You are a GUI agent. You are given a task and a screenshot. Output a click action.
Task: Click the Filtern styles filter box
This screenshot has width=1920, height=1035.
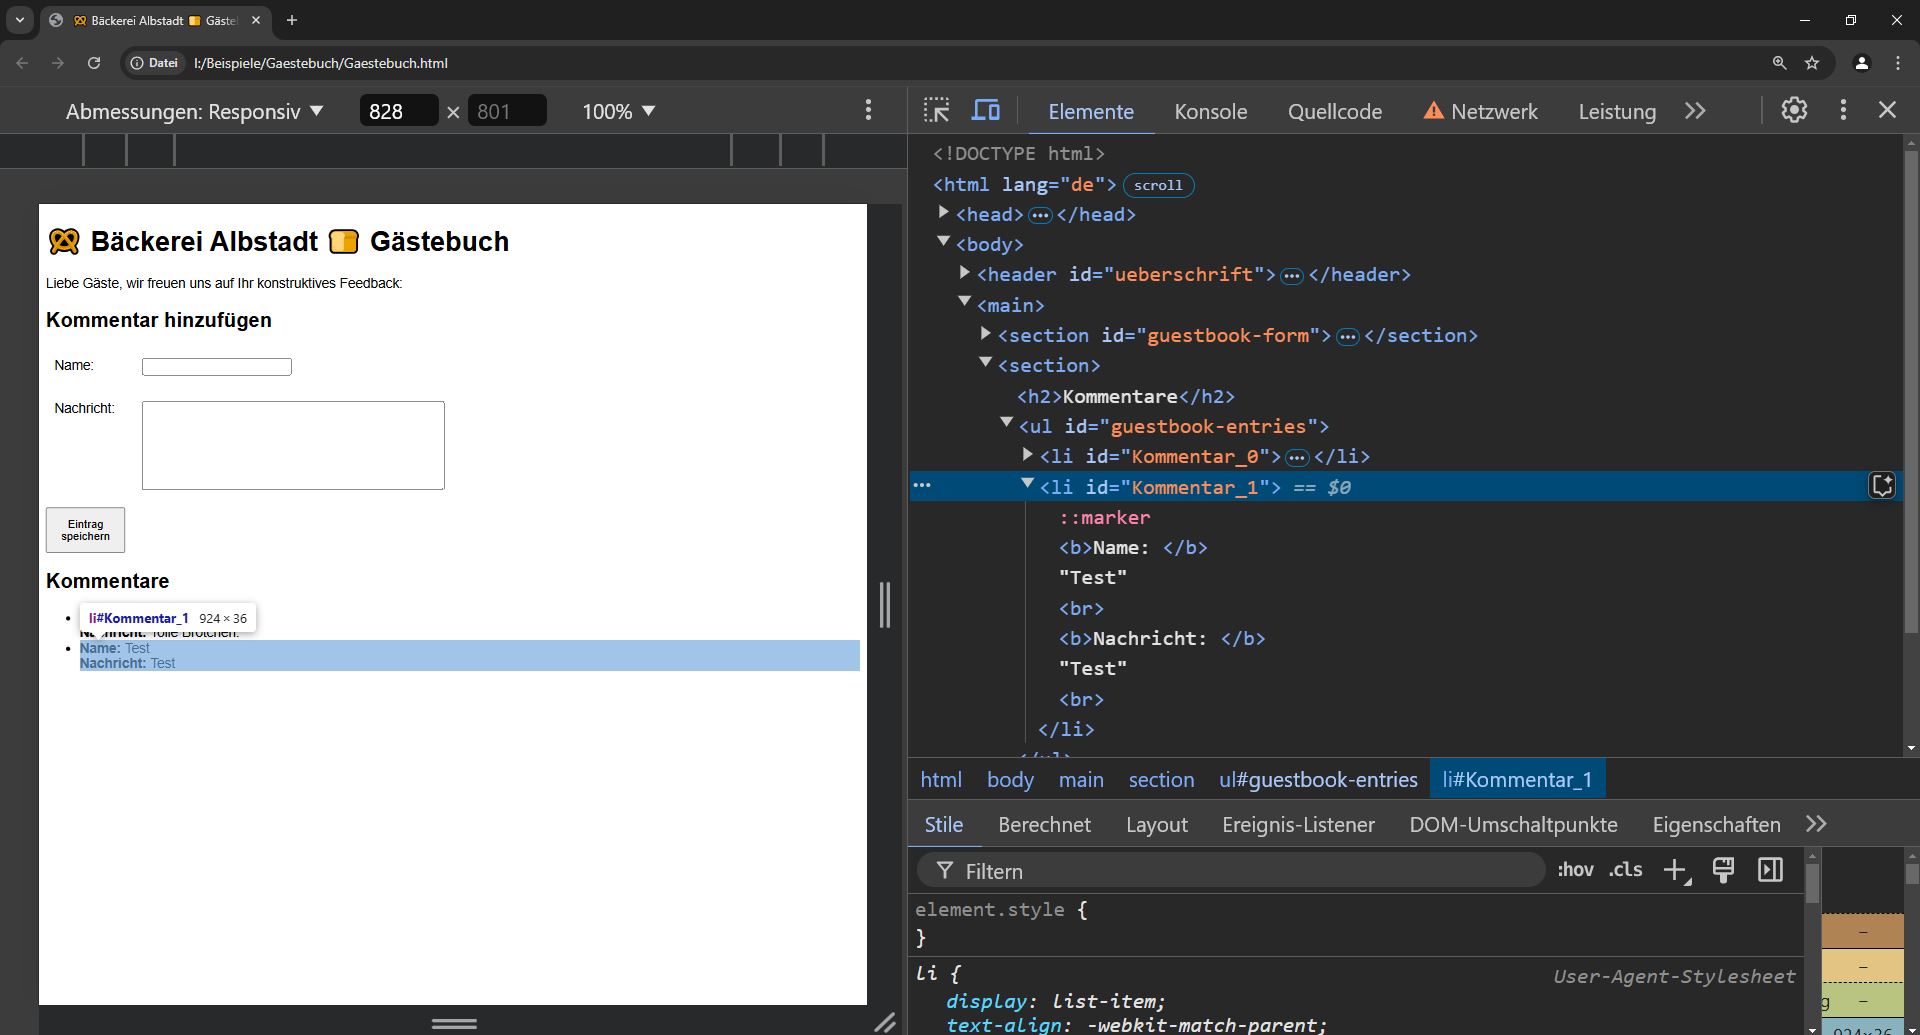[1231, 870]
